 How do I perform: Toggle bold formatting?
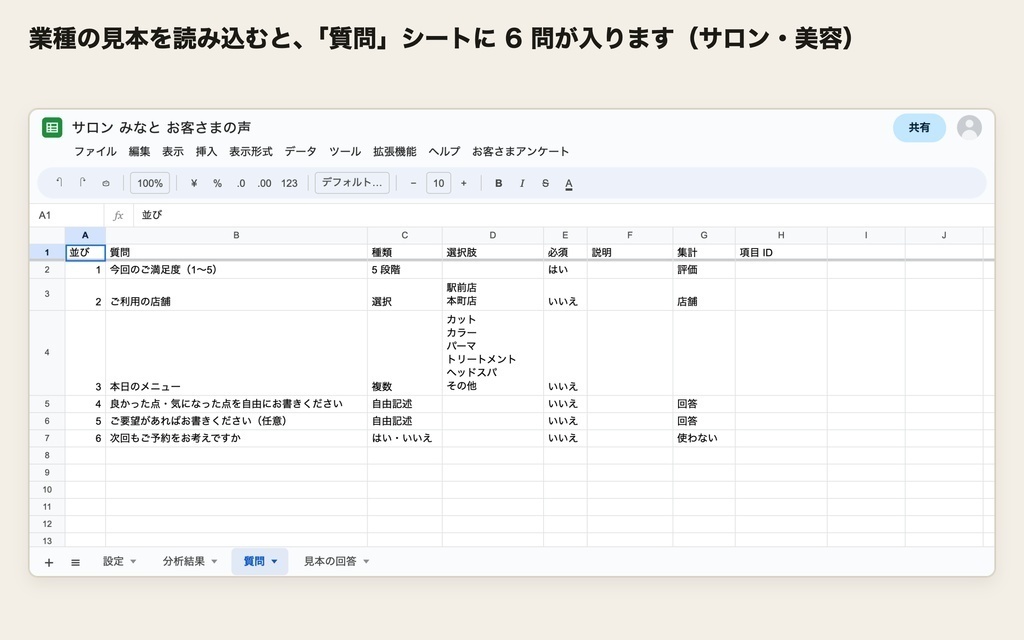click(x=498, y=184)
